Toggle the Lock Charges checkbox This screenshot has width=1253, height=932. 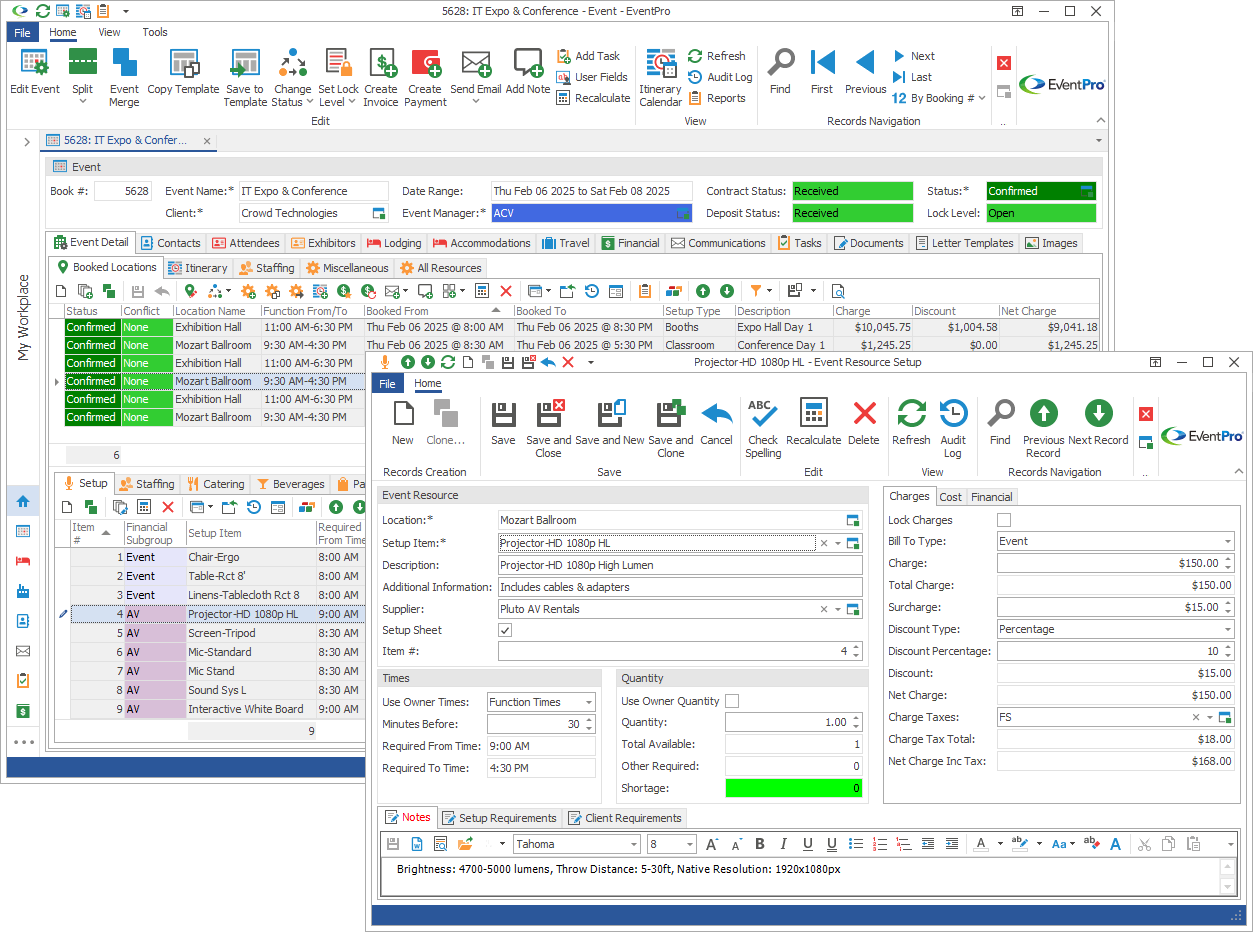pos(1004,520)
